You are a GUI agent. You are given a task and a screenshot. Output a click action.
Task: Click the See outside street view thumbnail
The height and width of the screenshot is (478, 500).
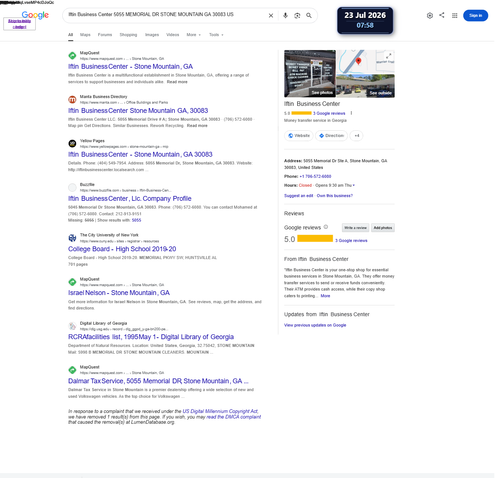click(365, 86)
